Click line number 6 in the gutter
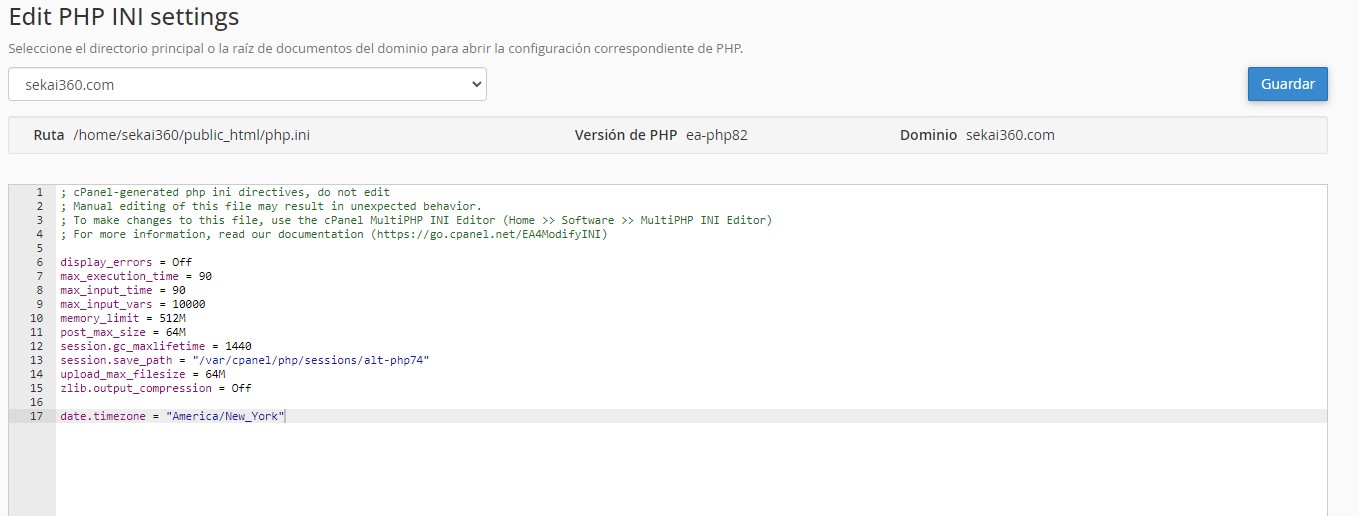This screenshot has height=516, width=1359. tap(40, 262)
